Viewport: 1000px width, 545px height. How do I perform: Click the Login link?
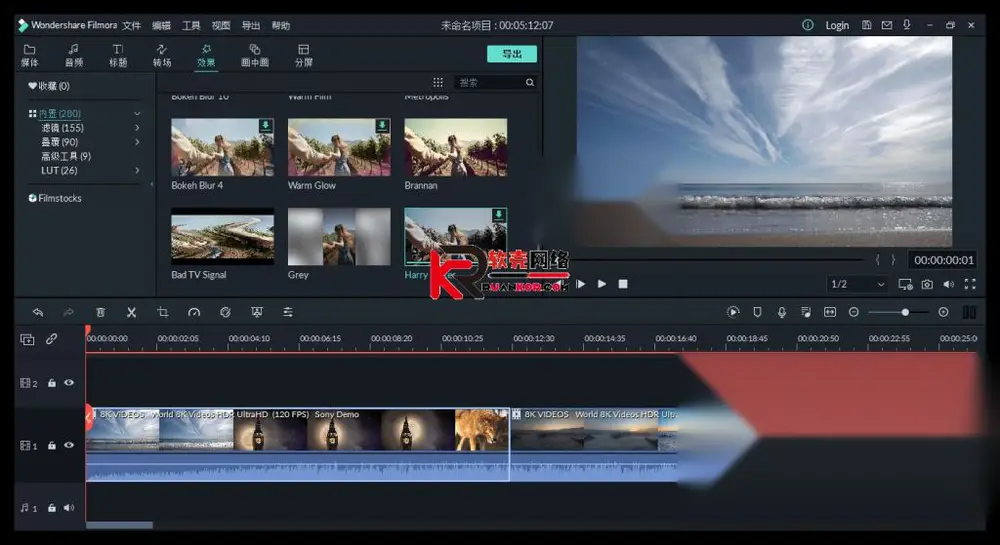pyautogui.click(x=837, y=25)
